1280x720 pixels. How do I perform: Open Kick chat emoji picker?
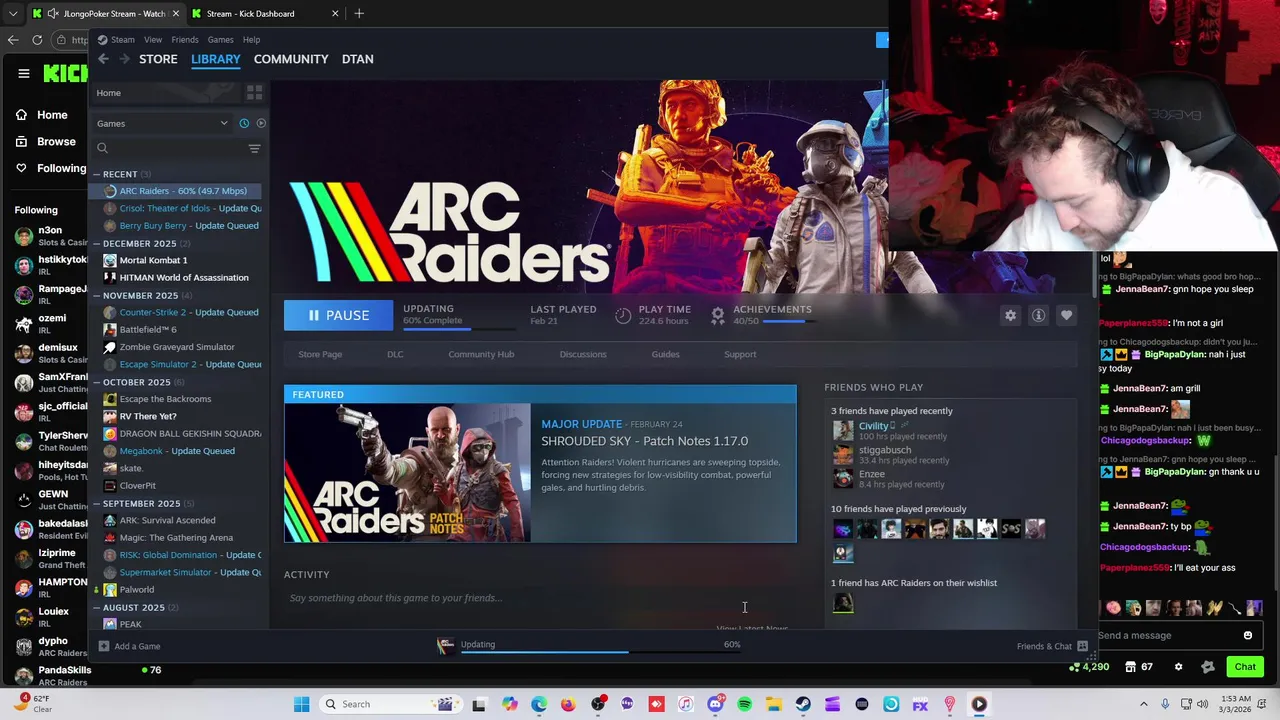pyautogui.click(x=1248, y=635)
